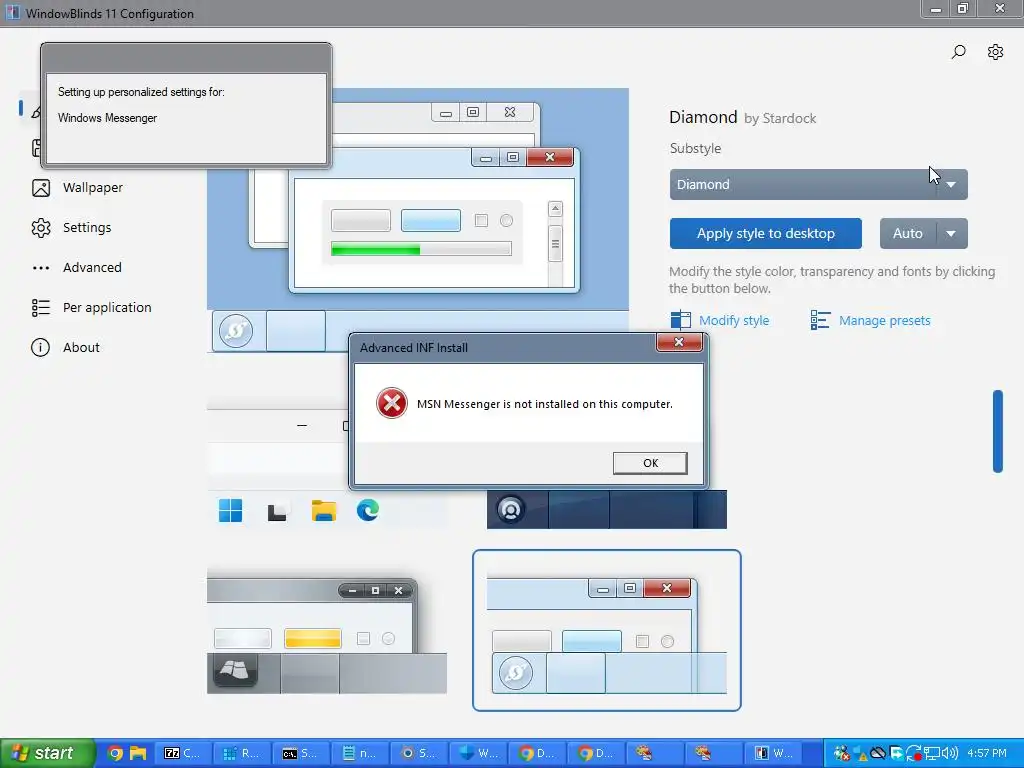Click the checkbox in the large Diamond preview

click(x=481, y=221)
